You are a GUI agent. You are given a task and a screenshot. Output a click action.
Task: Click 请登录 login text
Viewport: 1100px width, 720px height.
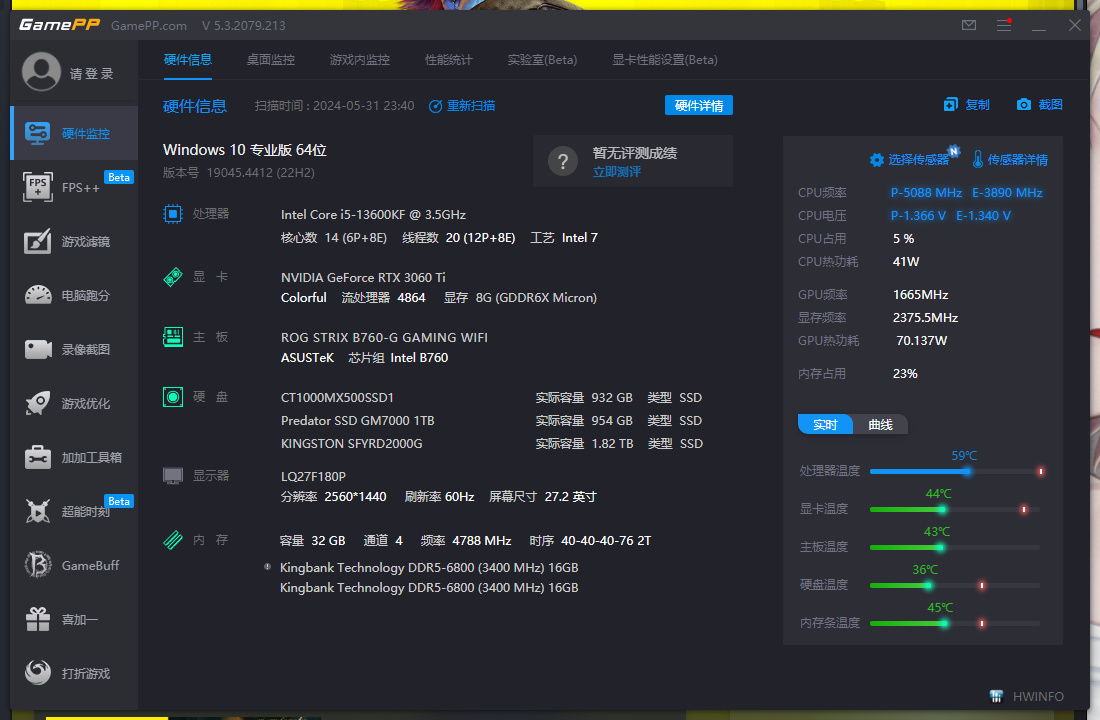click(x=92, y=74)
